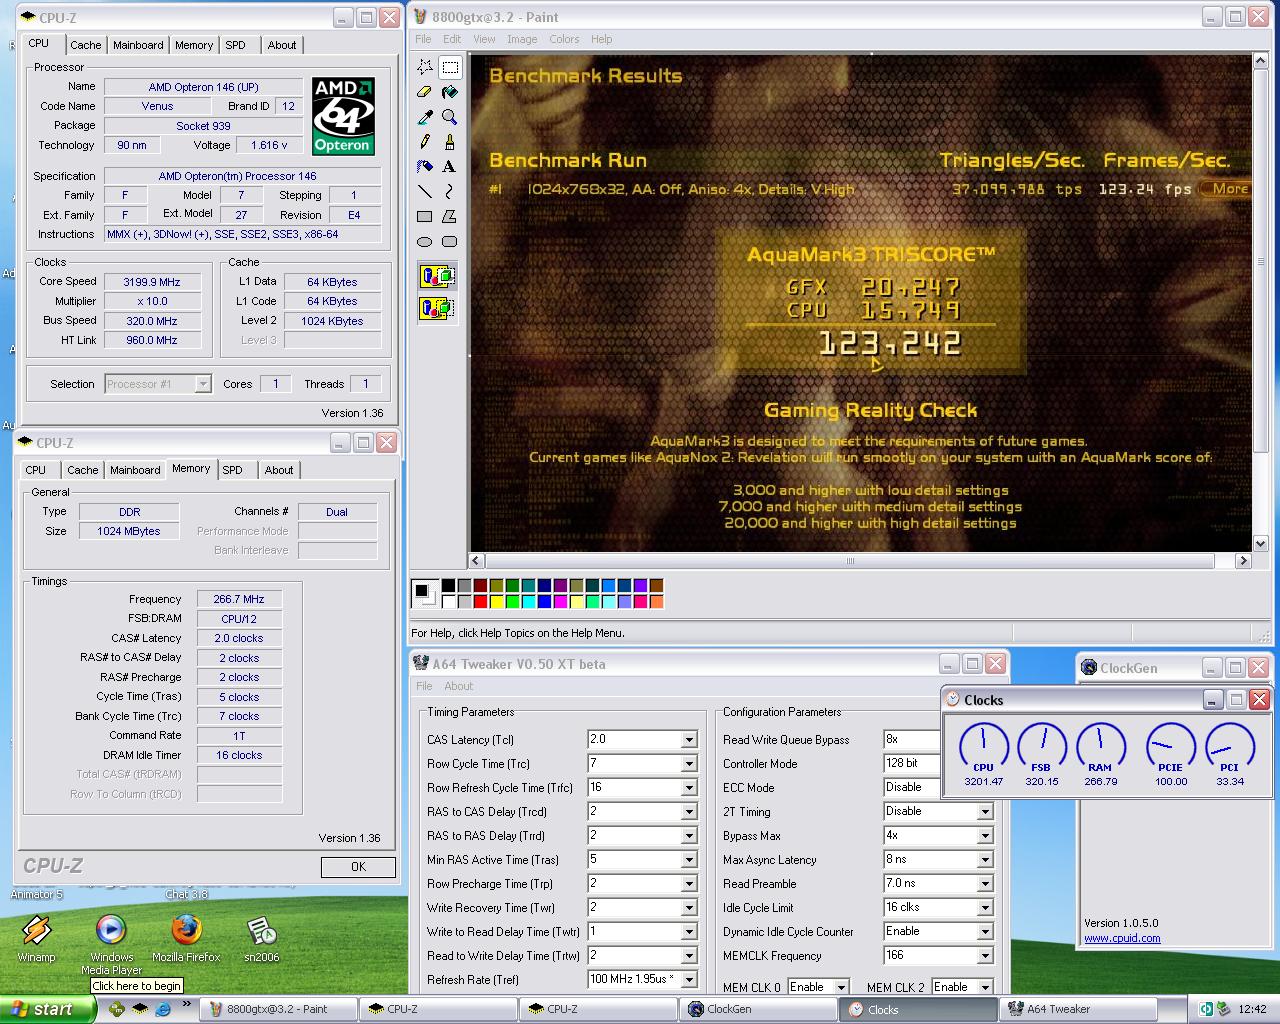Click the Windows start button
The image size is (1280, 1024).
tap(48, 1009)
